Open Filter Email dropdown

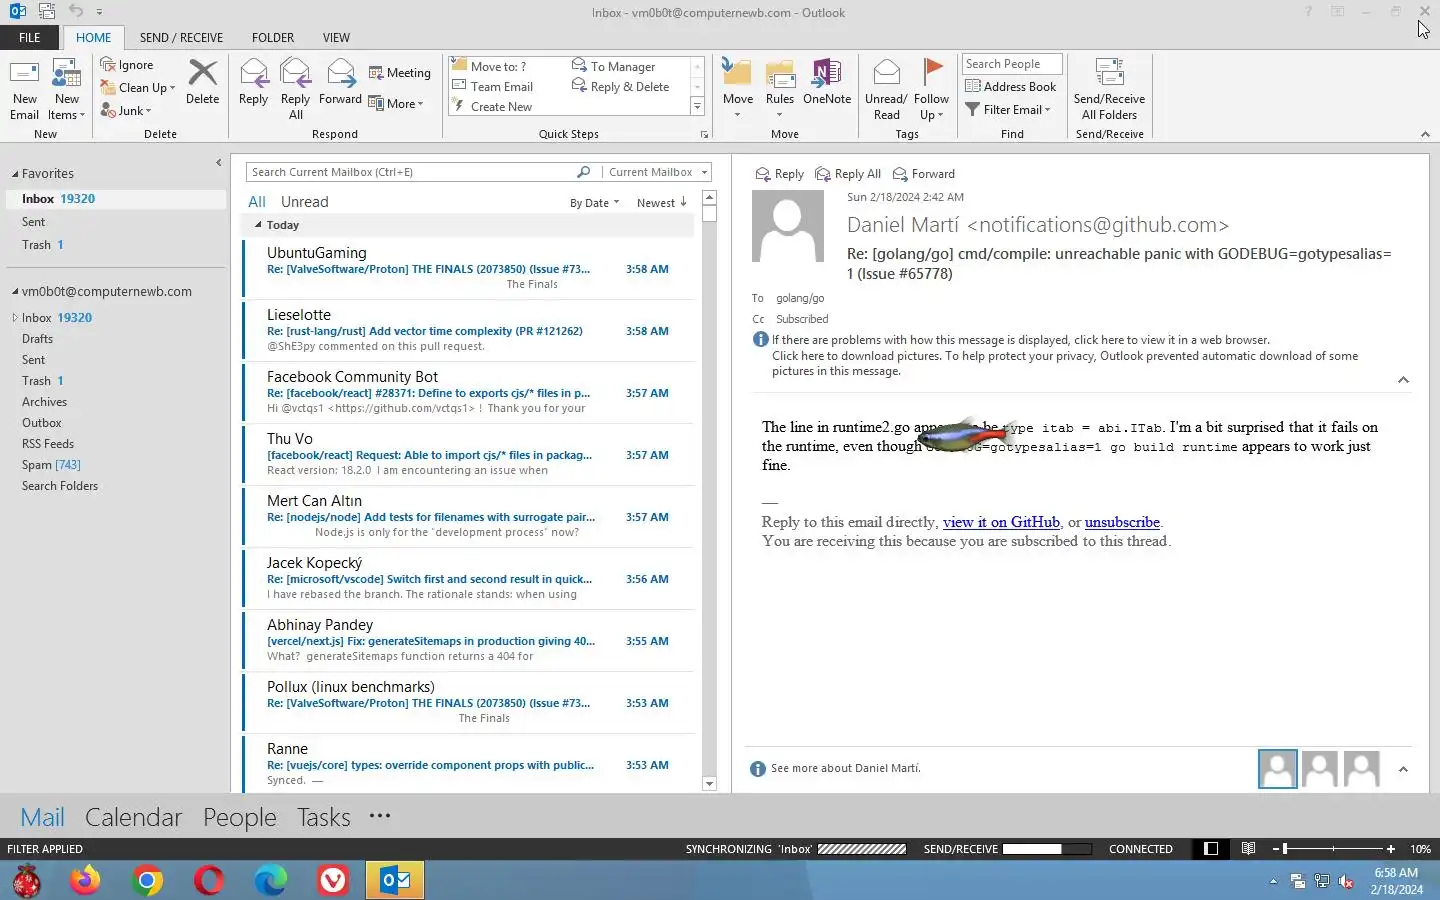(x=1008, y=110)
